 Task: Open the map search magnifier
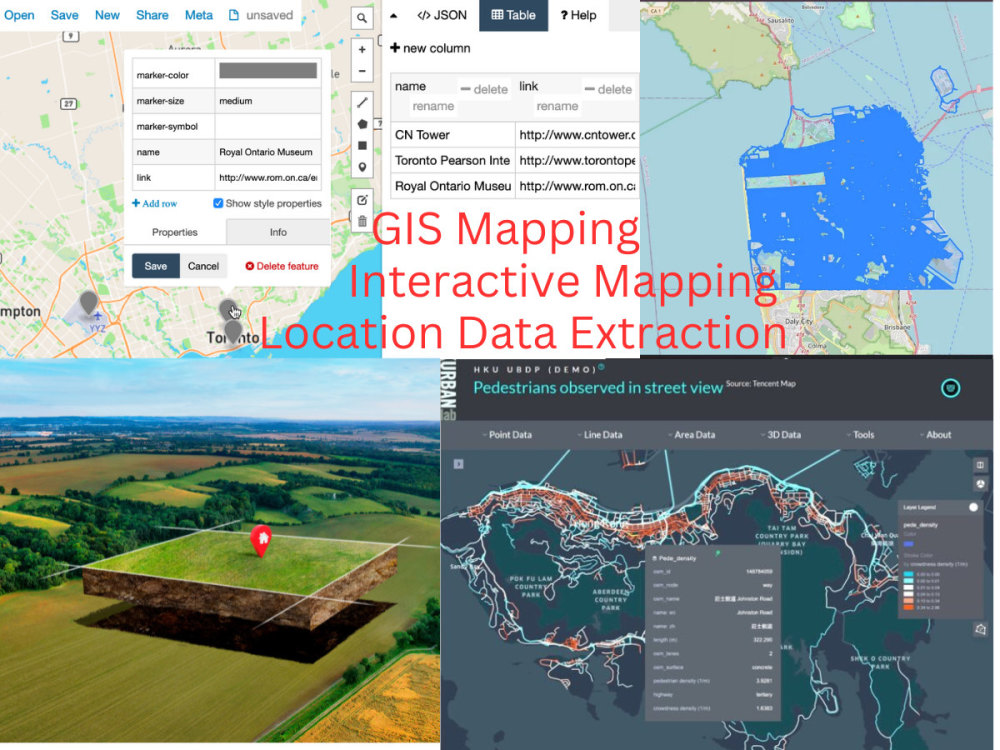point(362,17)
